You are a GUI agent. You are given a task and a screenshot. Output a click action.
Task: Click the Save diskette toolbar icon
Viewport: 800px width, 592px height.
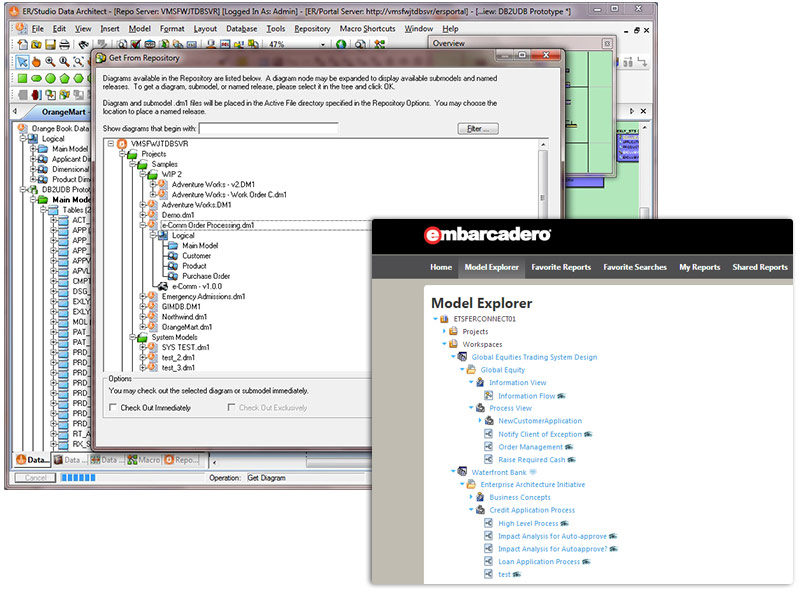point(50,44)
